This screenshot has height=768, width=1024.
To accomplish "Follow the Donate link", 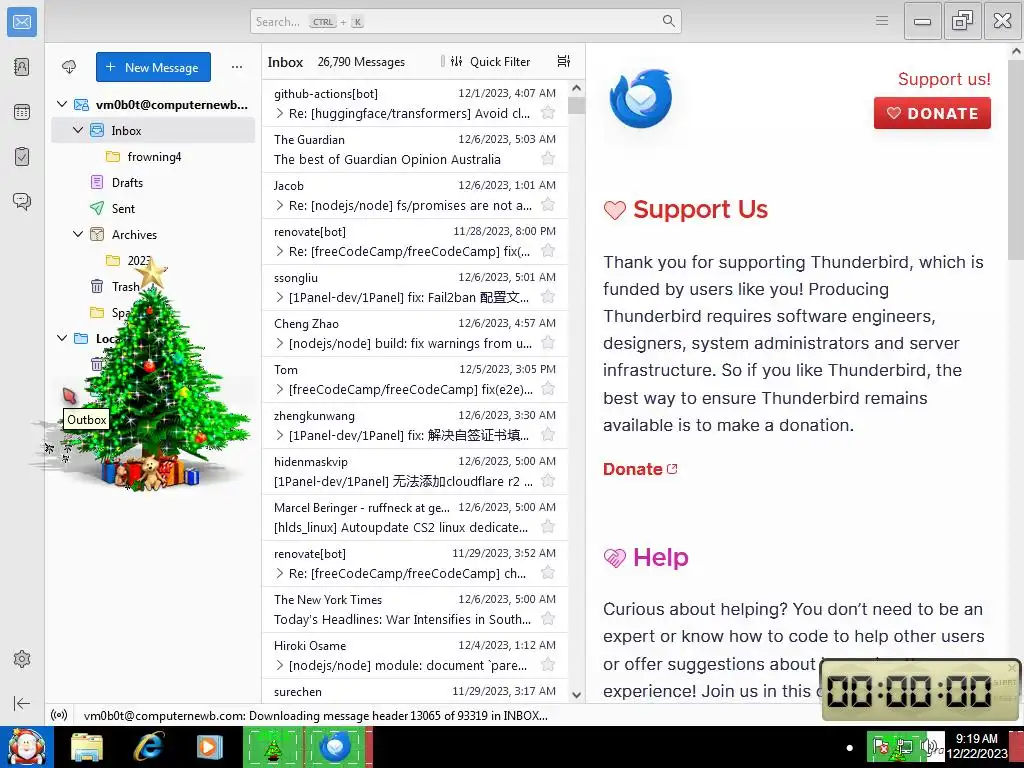I will click(640, 469).
